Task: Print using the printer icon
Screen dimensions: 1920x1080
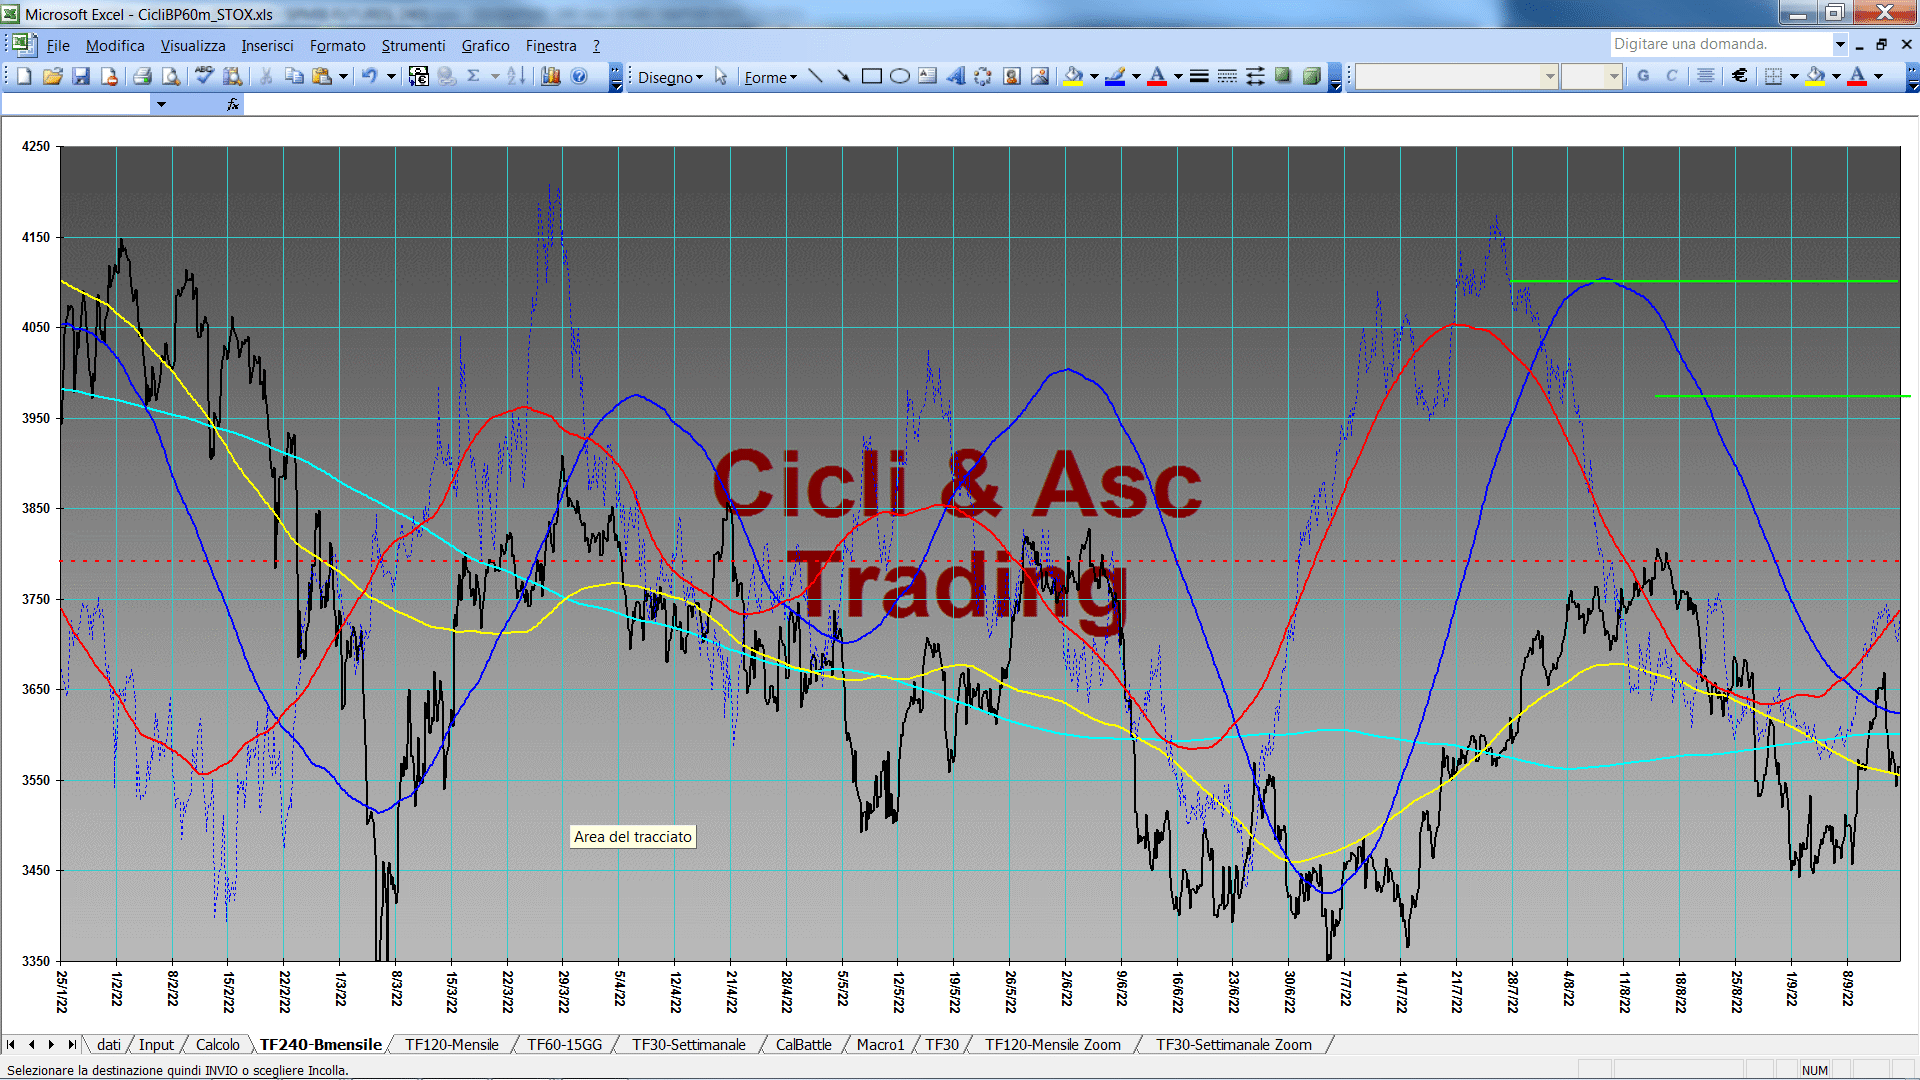Action: (142, 76)
